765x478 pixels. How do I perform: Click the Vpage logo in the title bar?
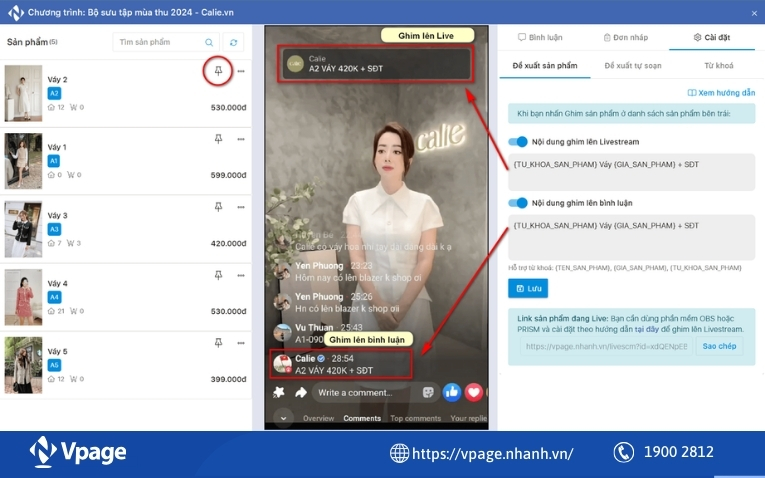16,13
